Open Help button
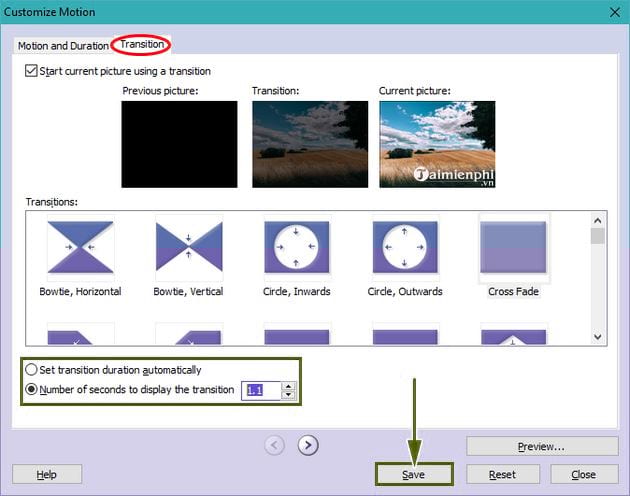The width and height of the screenshot is (630, 496). tap(47, 475)
